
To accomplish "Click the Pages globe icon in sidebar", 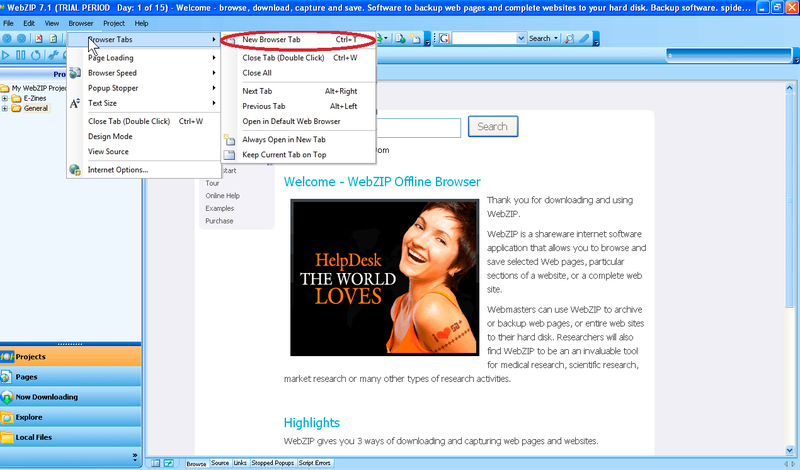I will pyautogui.click(x=6, y=377).
